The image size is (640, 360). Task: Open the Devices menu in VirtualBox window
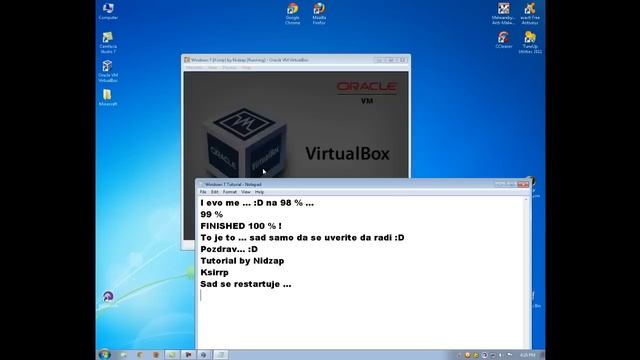coord(229,68)
